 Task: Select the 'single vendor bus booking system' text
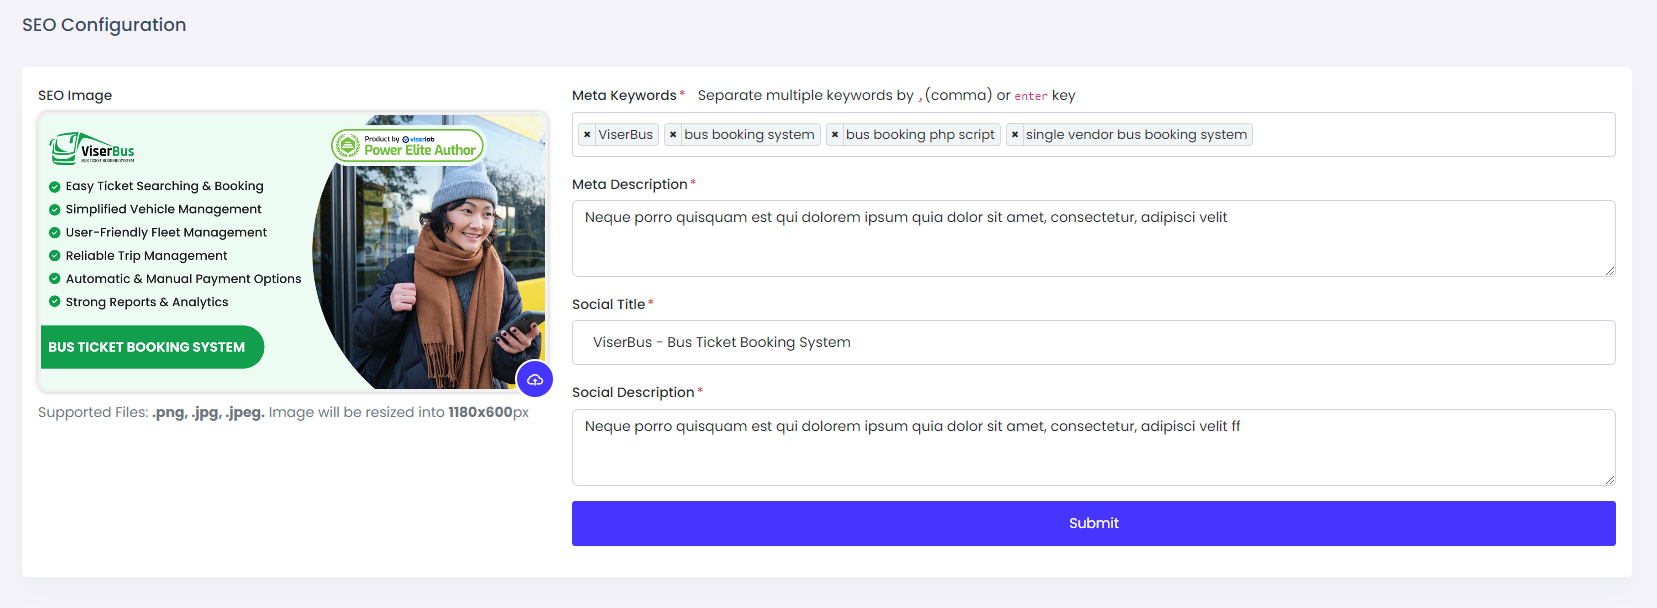click(1136, 135)
